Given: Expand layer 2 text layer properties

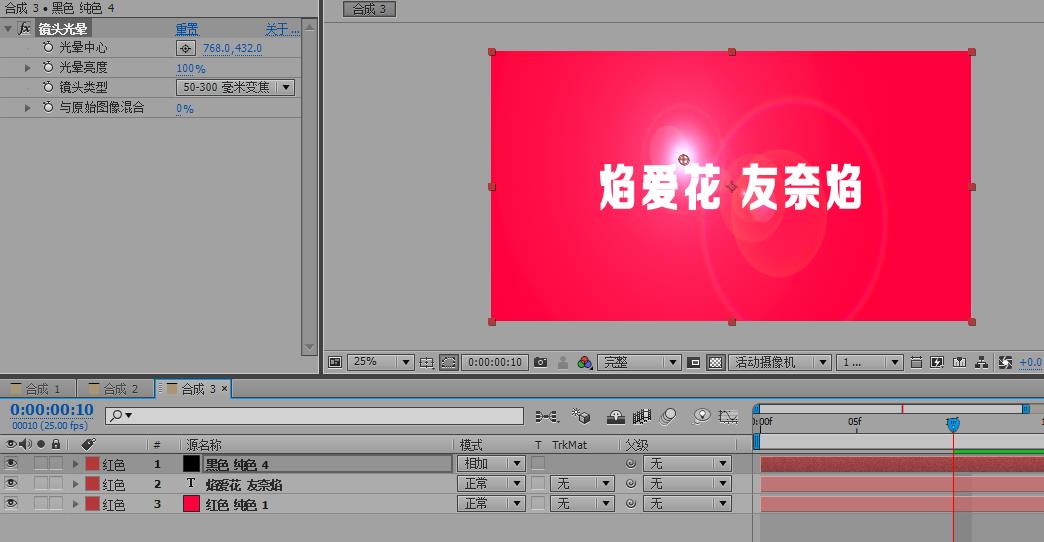Looking at the screenshot, I should tap(75, 484).
